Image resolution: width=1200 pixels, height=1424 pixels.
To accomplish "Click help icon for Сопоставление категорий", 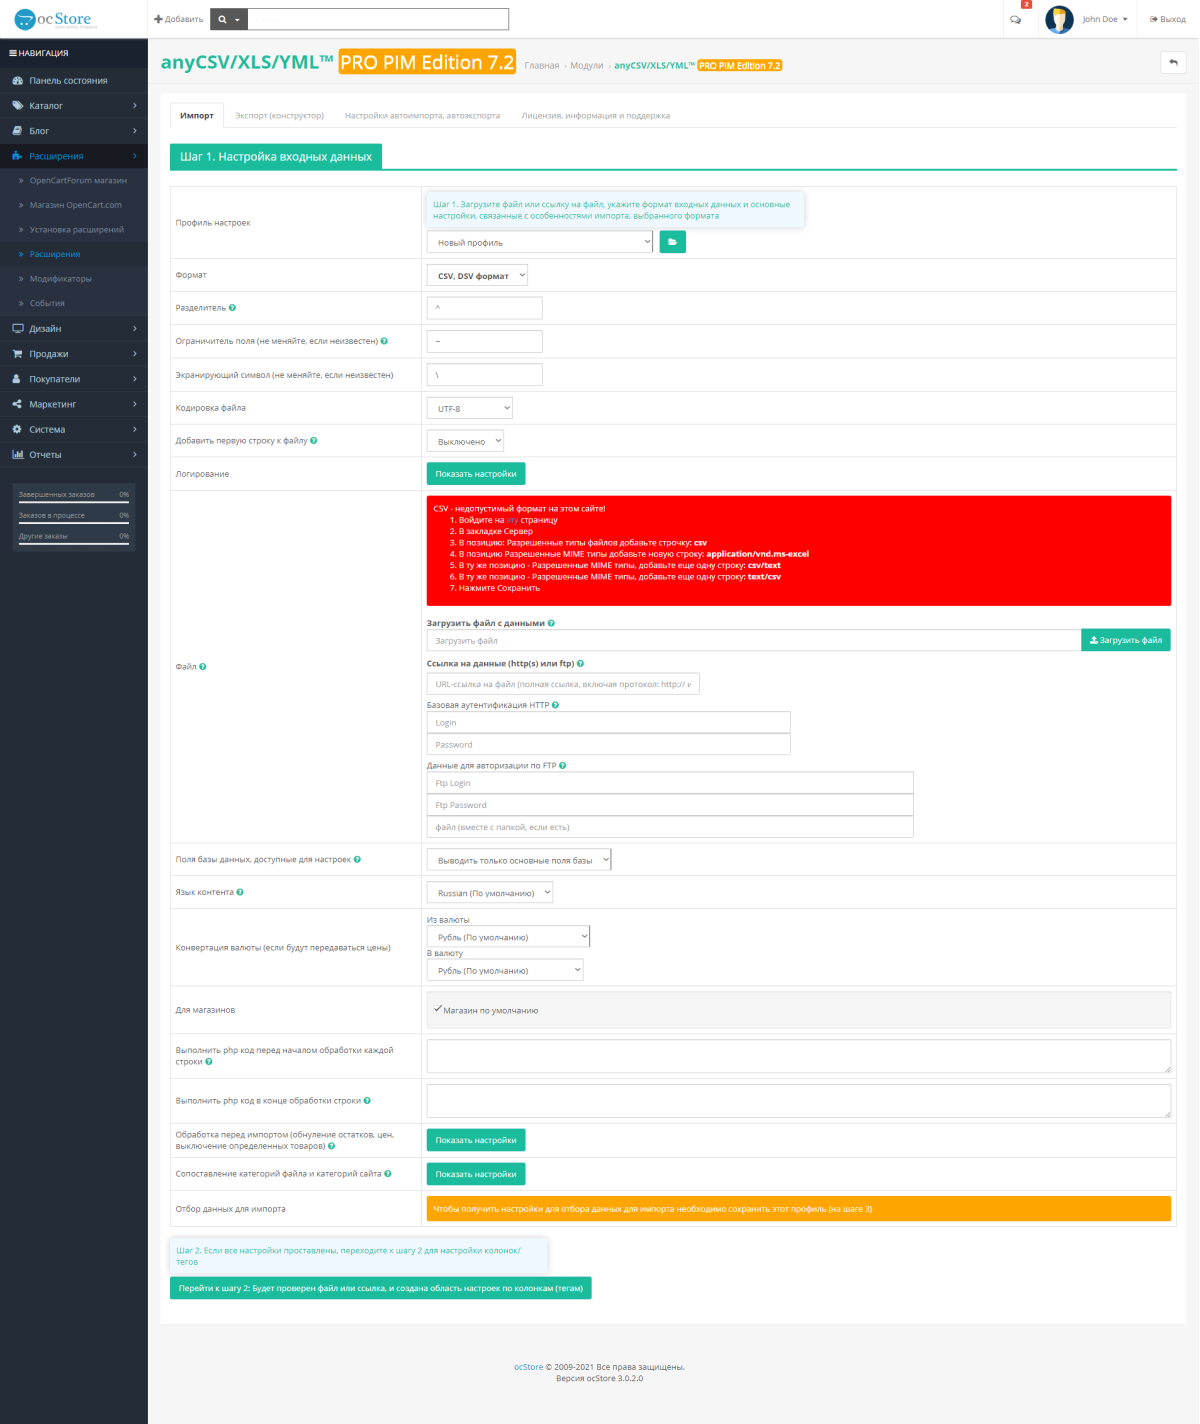I will [388, 1174].
